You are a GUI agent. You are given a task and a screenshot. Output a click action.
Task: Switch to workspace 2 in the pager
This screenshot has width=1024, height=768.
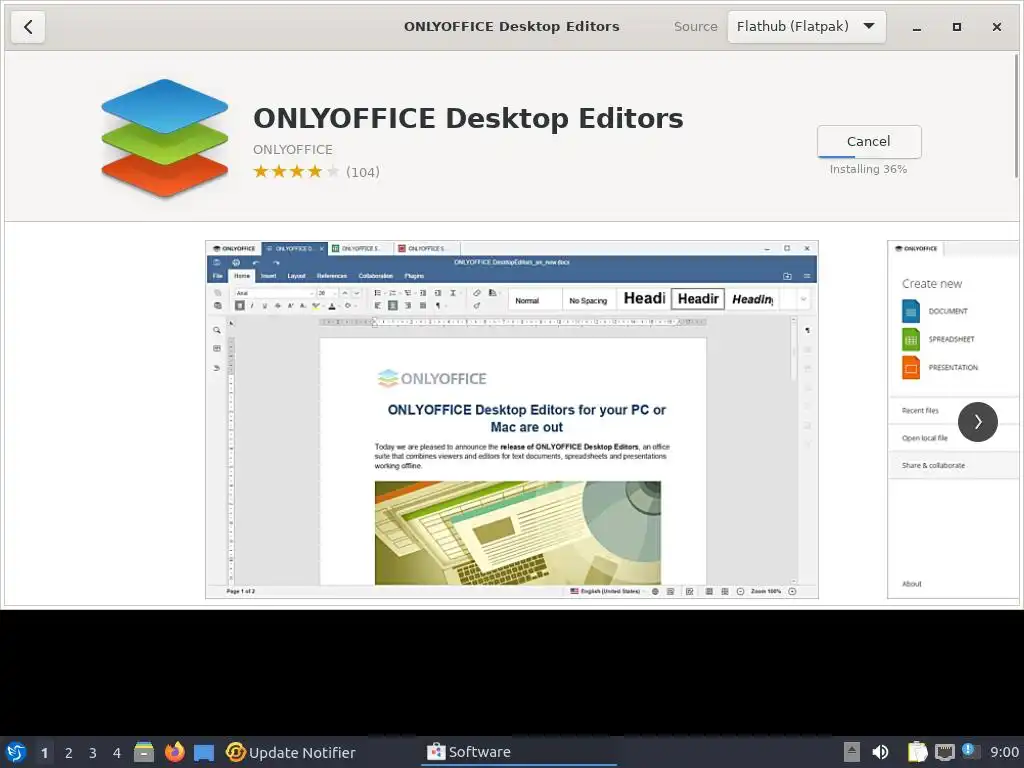69,753
